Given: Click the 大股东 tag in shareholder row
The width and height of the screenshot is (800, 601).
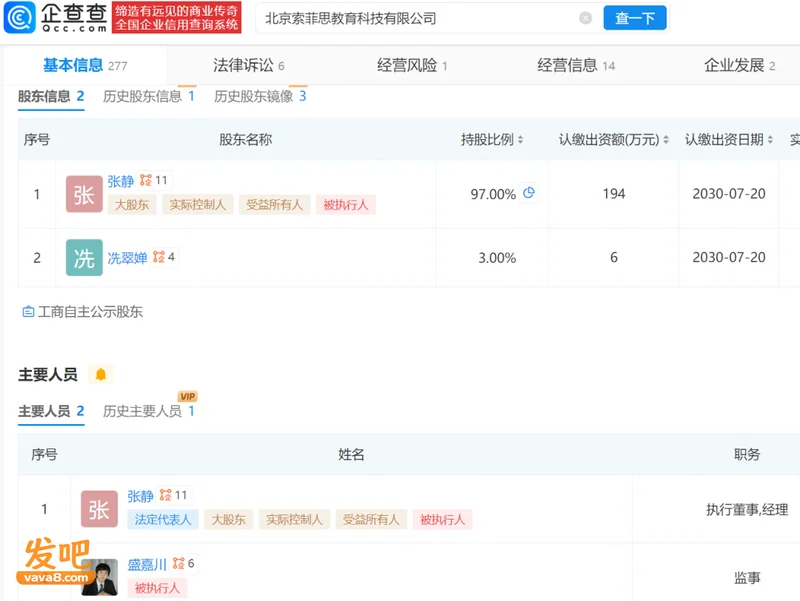Looking at the screenshot, I should 132,205.
